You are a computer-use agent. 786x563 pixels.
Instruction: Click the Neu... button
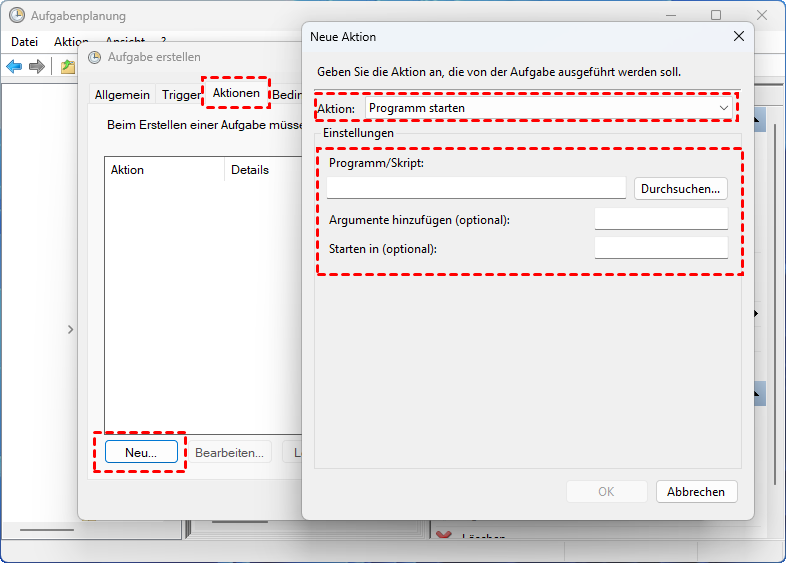[x=141, y=453]
